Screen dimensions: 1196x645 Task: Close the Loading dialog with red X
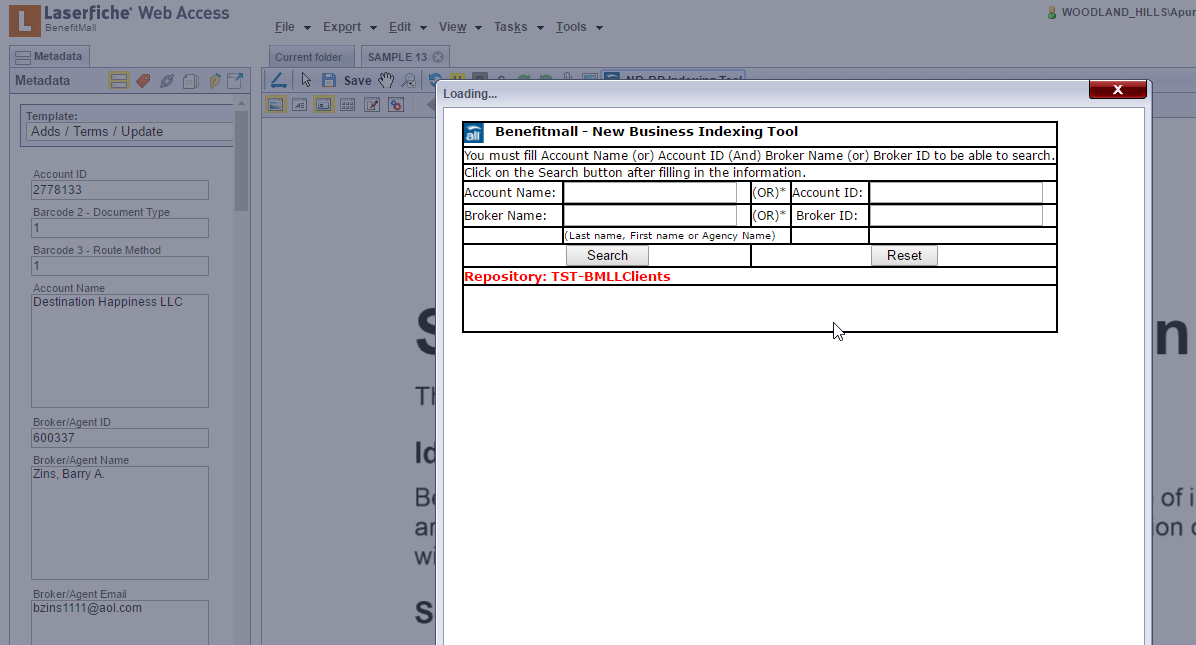[1117, 90]
